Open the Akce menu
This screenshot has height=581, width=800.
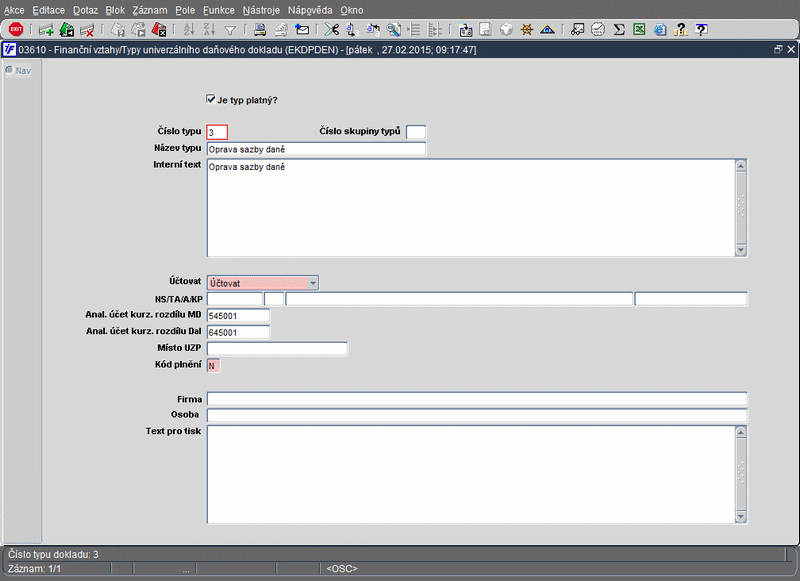point(14,10)
